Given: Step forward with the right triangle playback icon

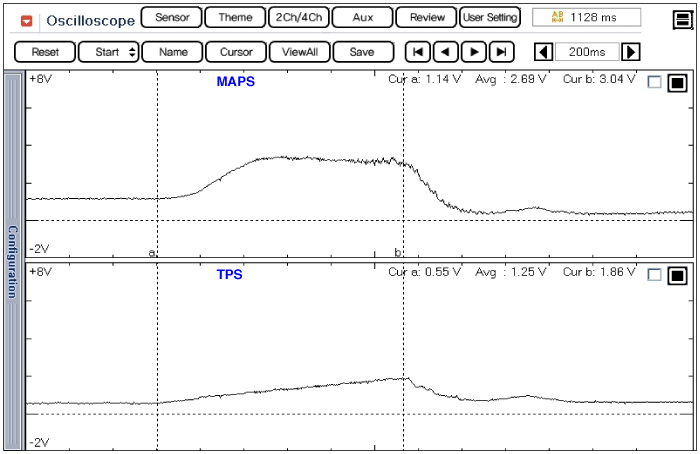Looking at the screenshot, I should (x=474, y=52).
